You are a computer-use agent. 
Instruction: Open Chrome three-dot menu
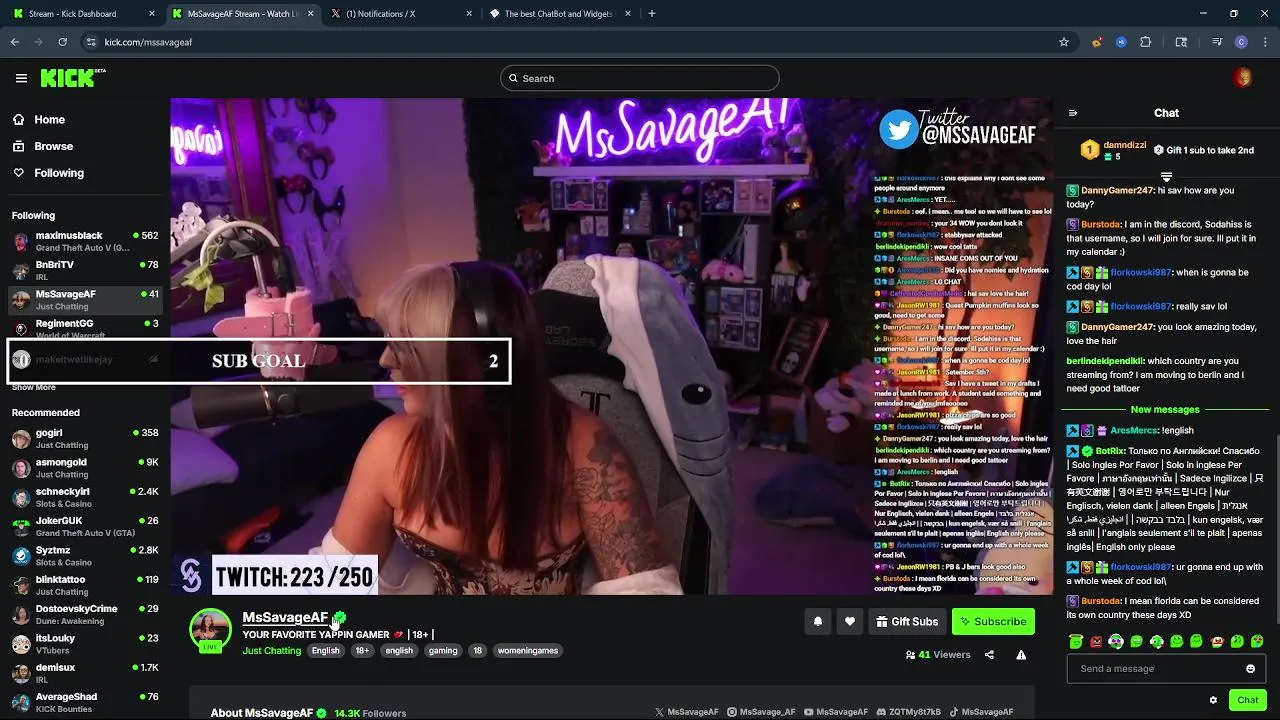point(1263,42)
